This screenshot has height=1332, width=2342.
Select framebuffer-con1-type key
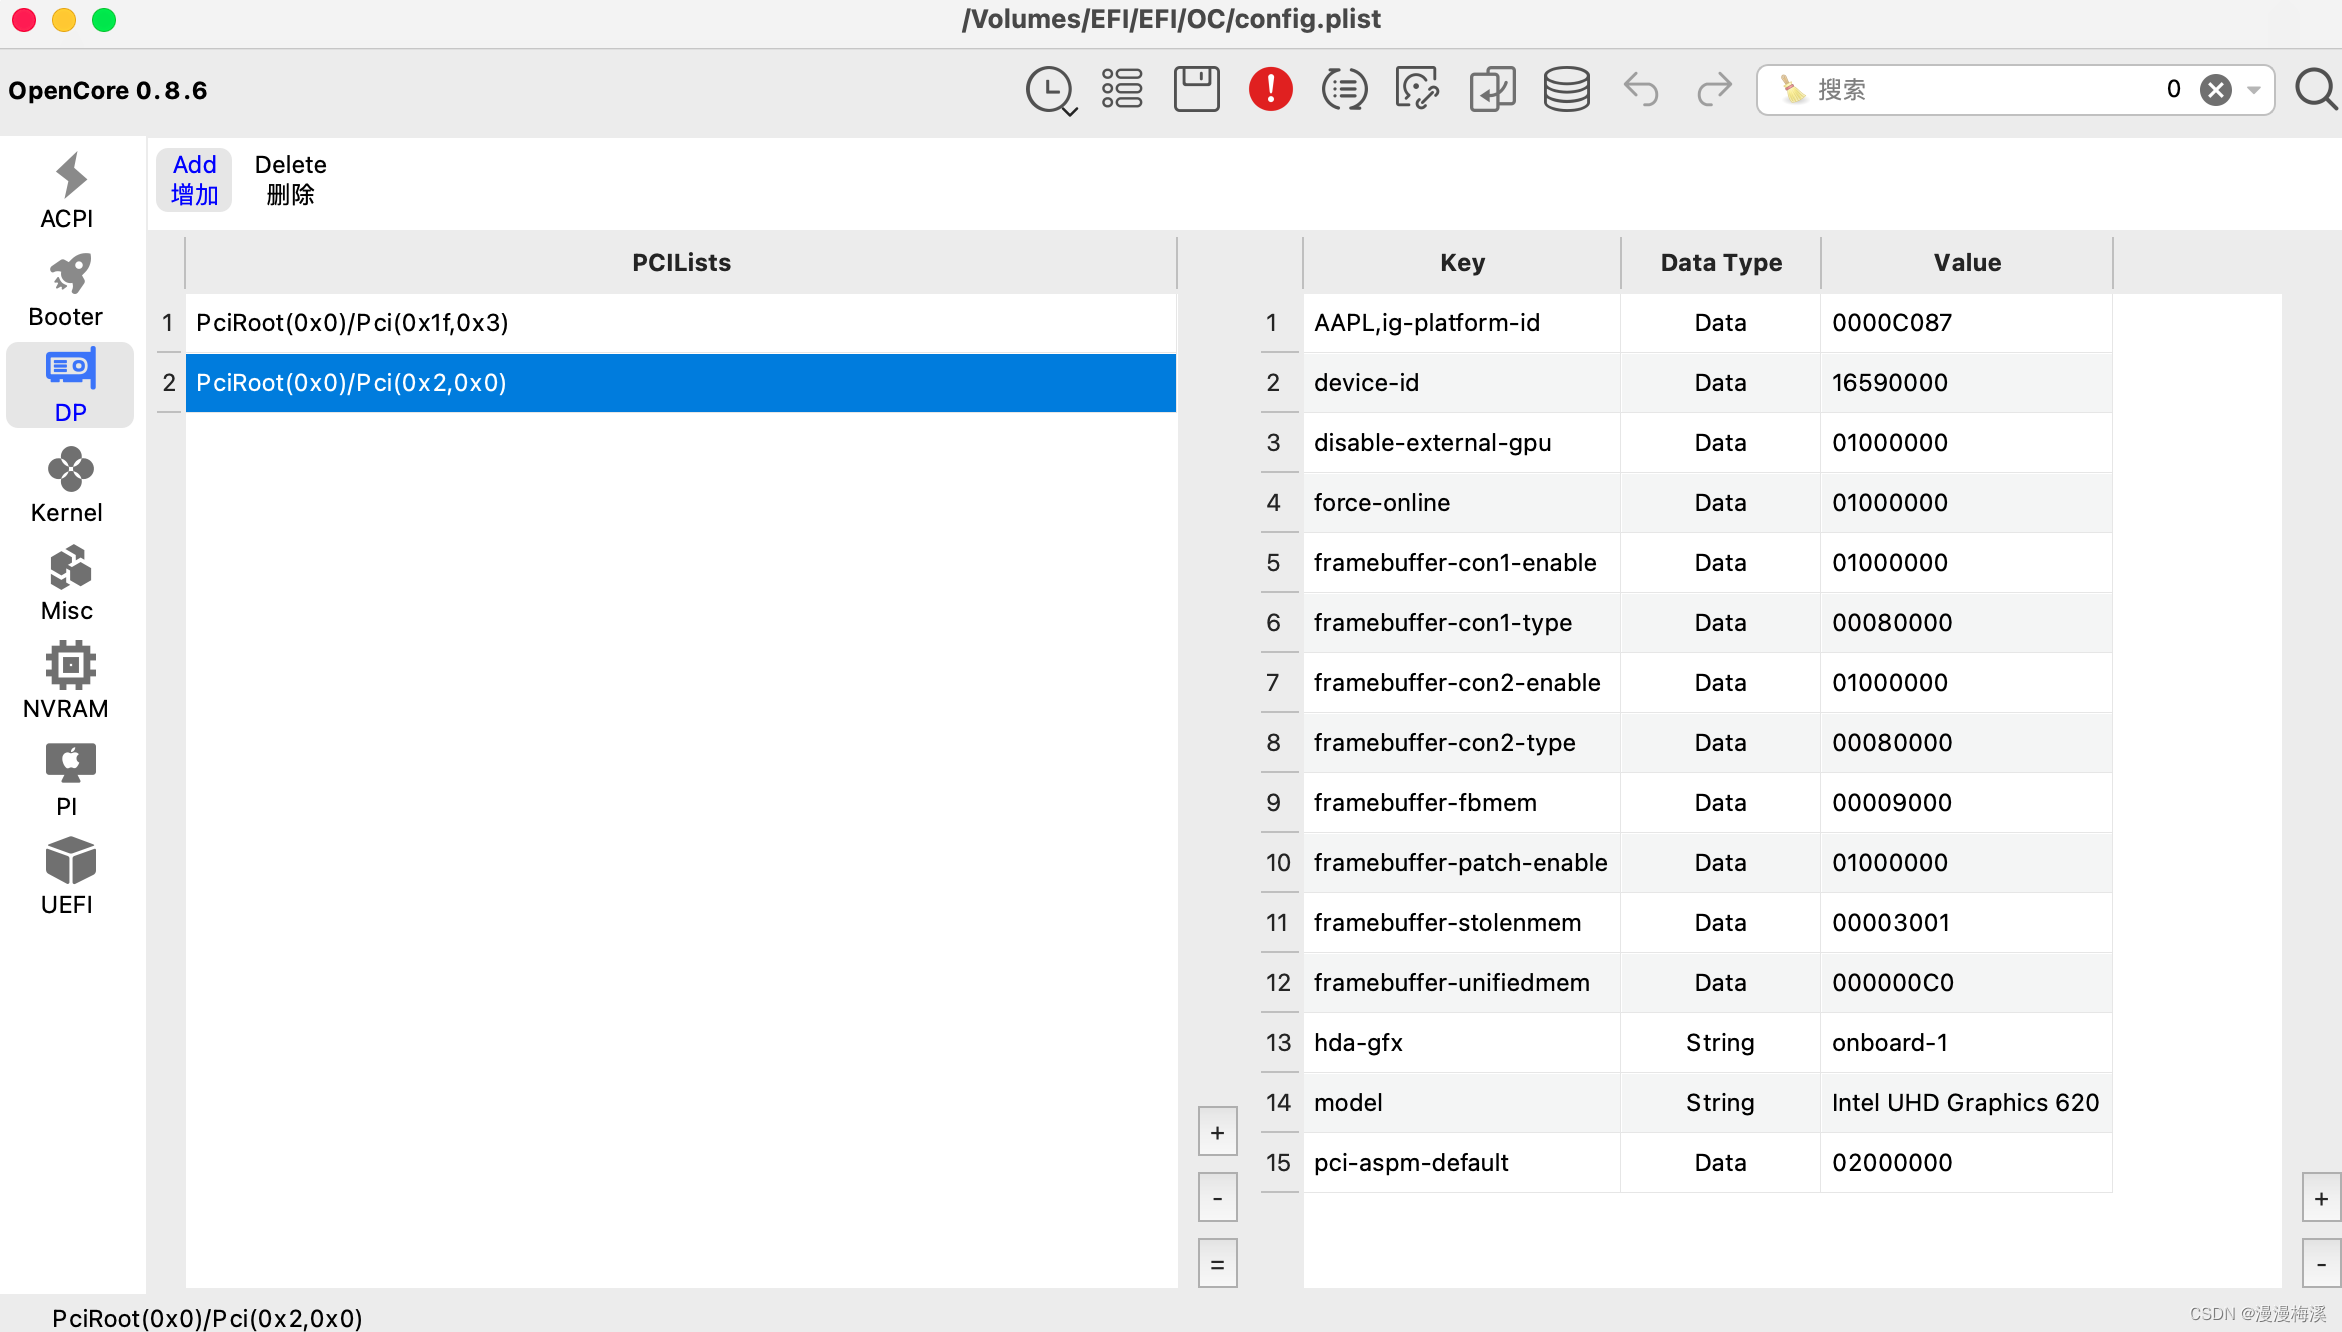point(1462,623)
